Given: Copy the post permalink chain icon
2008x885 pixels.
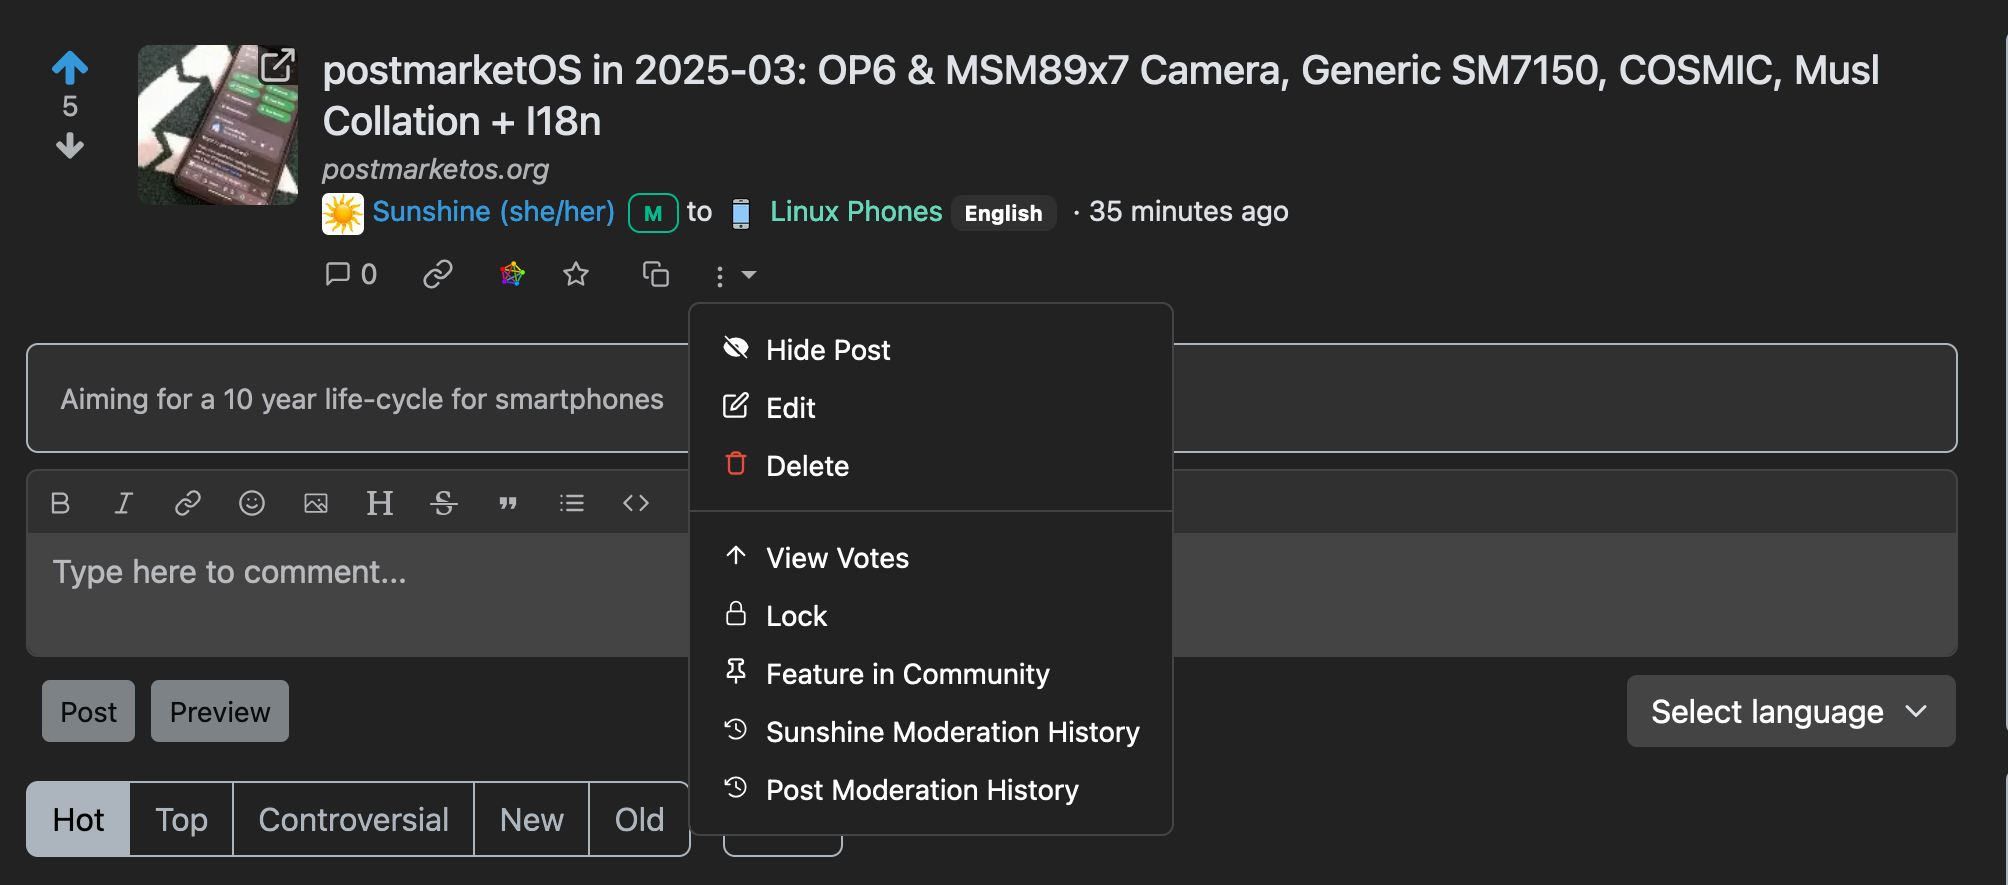Looking at the screenshot, I should pyautogui.click(x=438, y=274).
